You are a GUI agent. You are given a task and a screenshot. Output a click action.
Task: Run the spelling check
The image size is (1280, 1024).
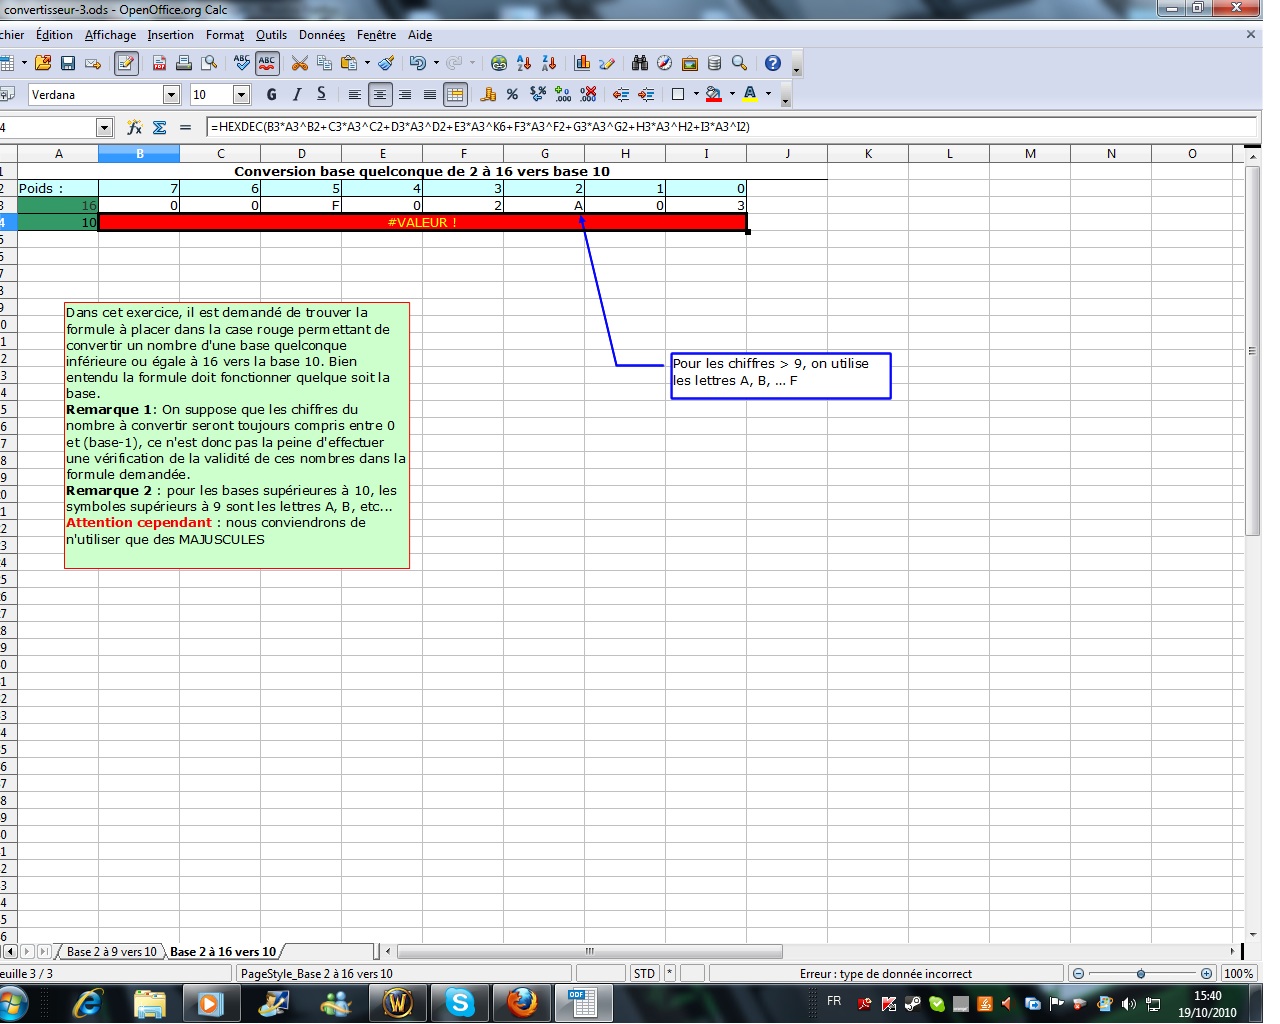pyautogui.click(x=242, y=63)
